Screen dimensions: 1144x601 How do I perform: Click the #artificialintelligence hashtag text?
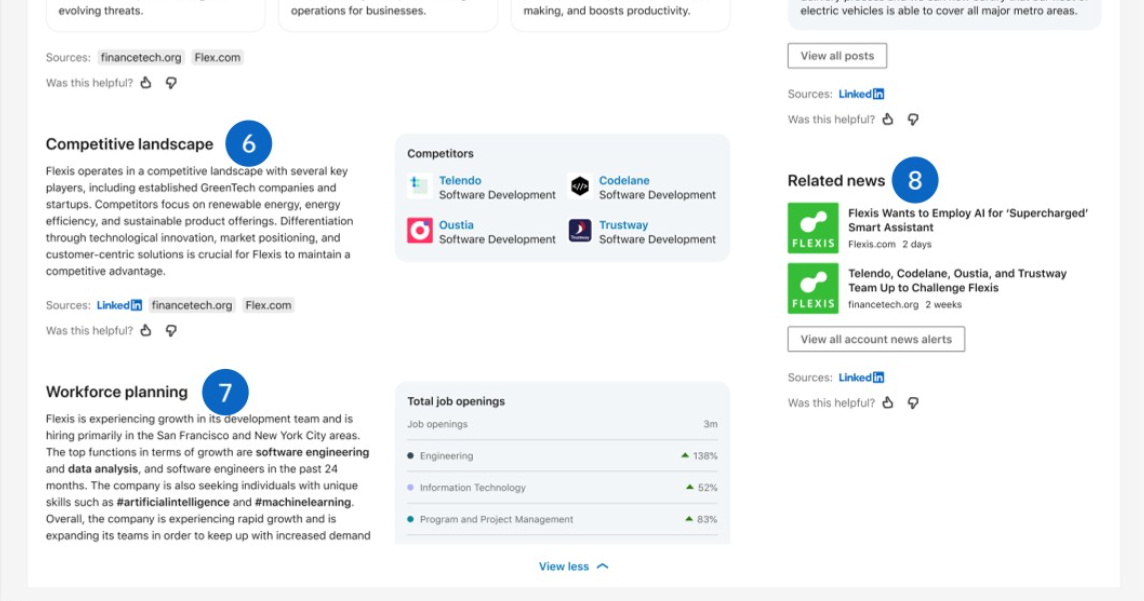click(x=173, y=502)
